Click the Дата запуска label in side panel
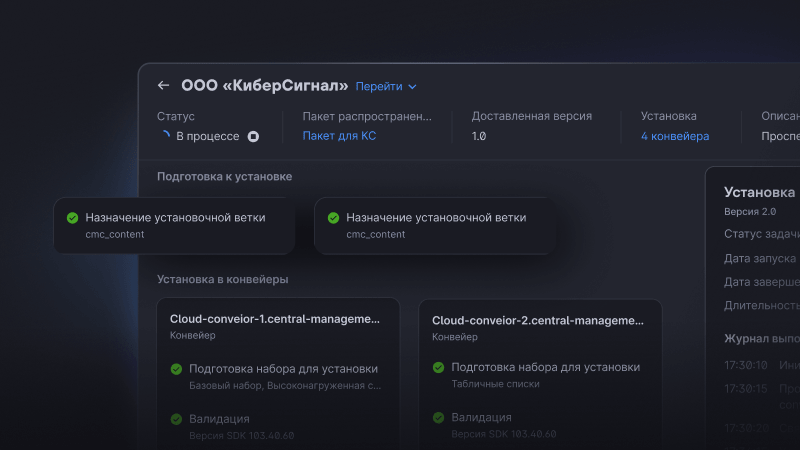Image resolution: width=800 pixels, height=450 pixels. 760,259
